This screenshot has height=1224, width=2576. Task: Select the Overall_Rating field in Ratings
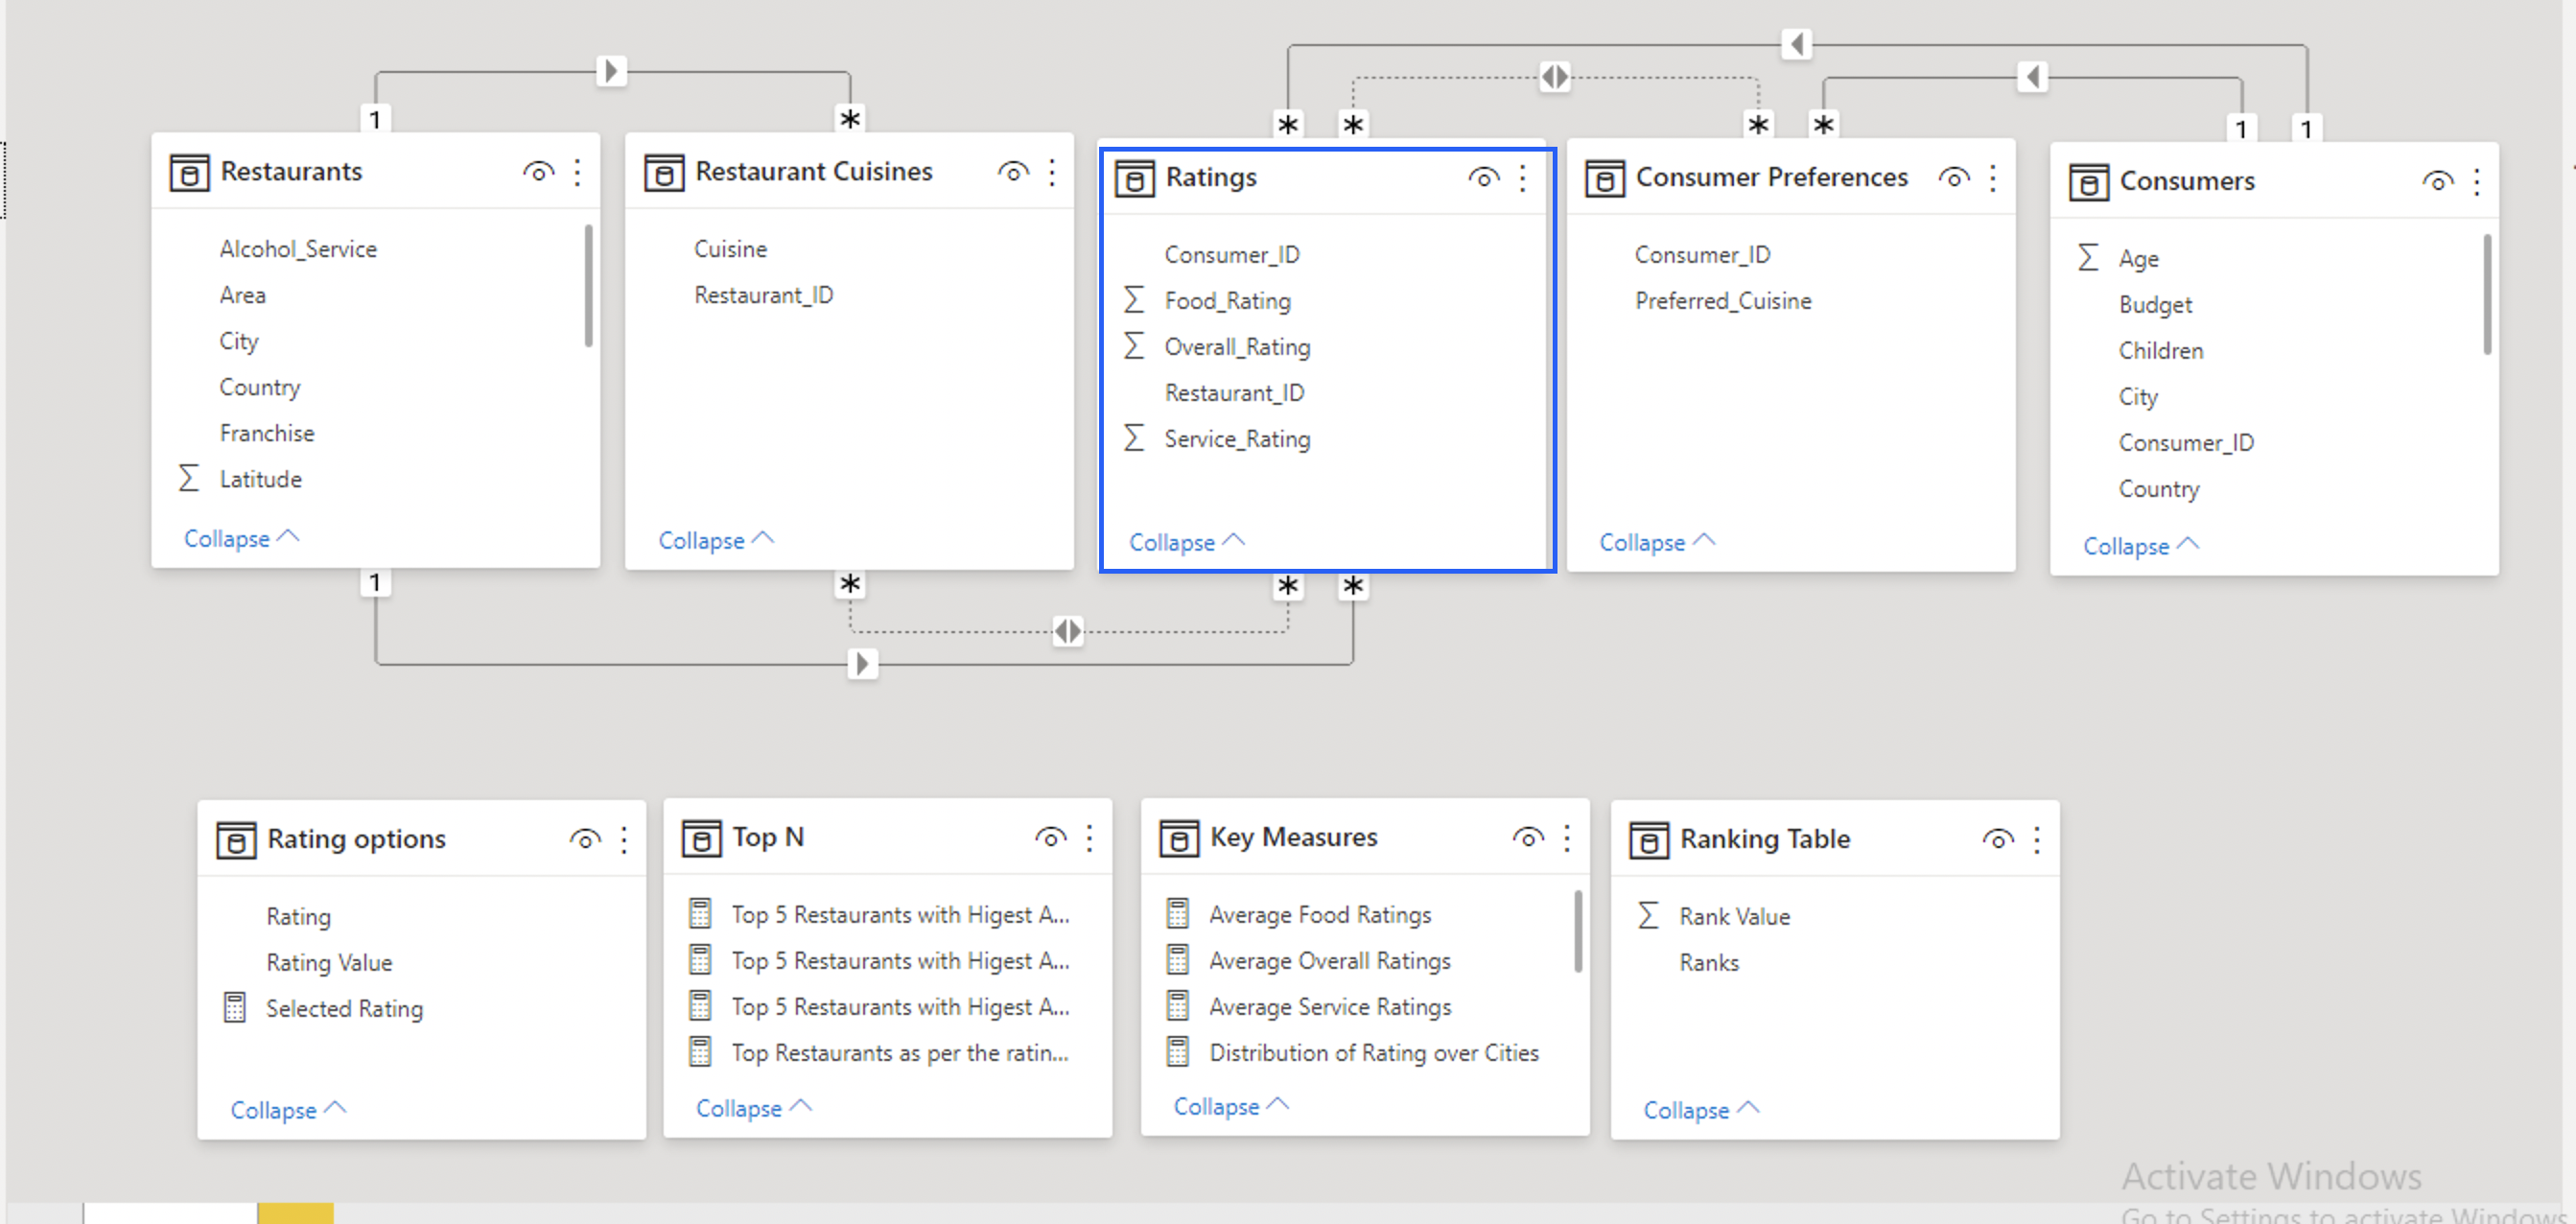[1237, 347]
